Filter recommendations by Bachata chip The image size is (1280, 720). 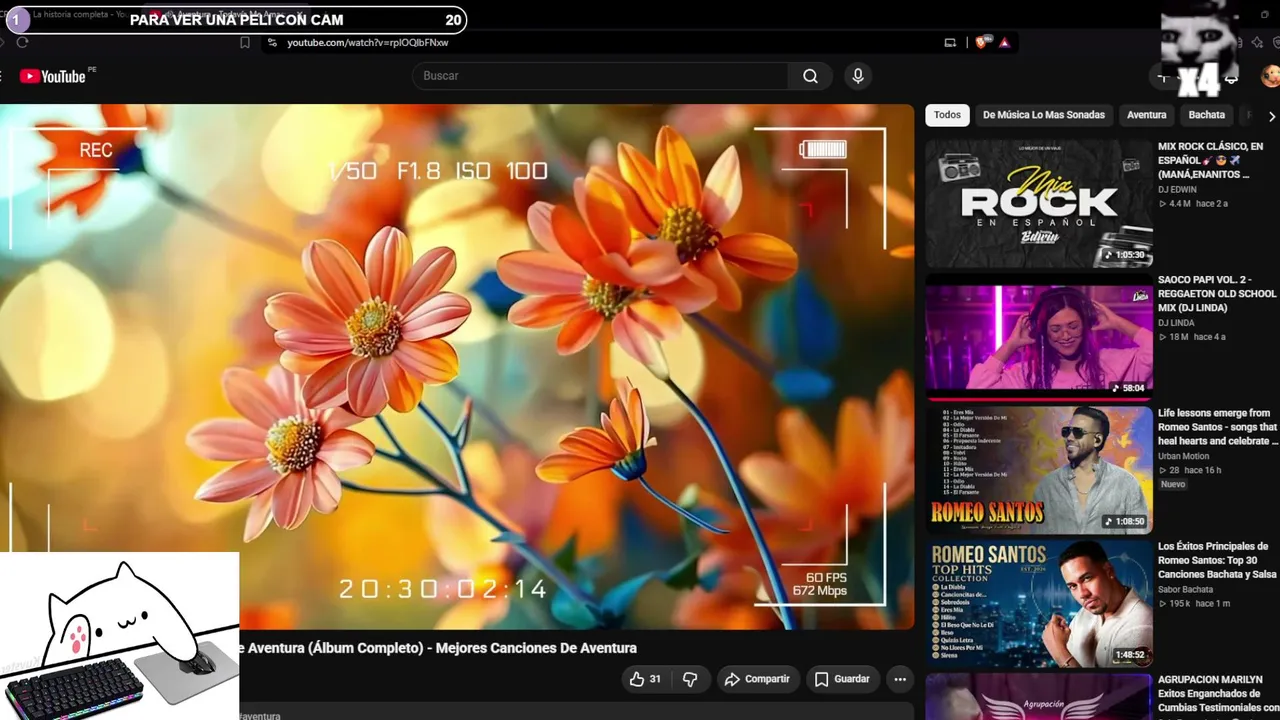(x=1207, y=115)
